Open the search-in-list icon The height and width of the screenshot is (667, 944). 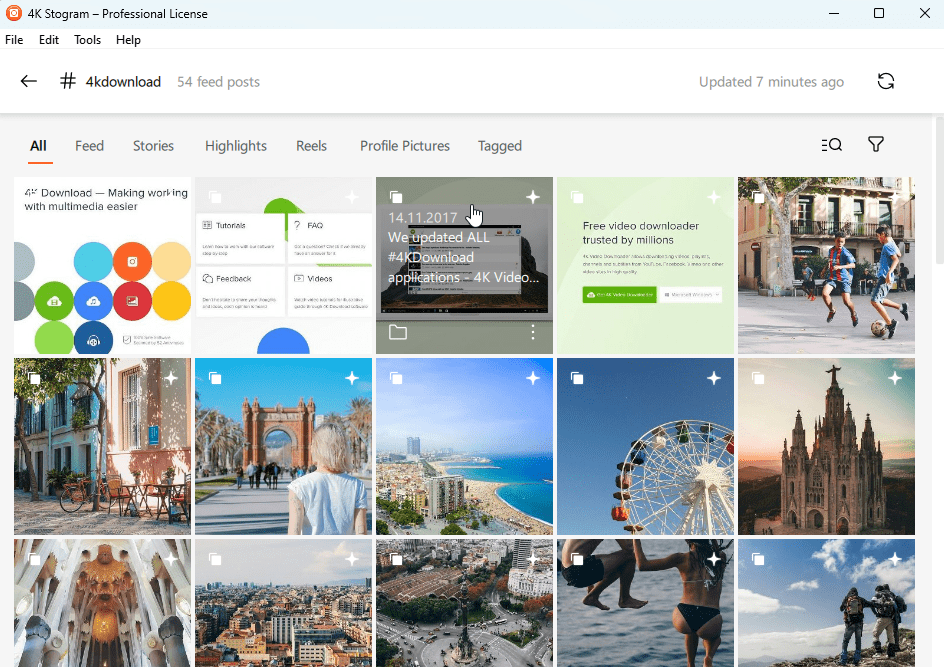[x=831, y=144]
